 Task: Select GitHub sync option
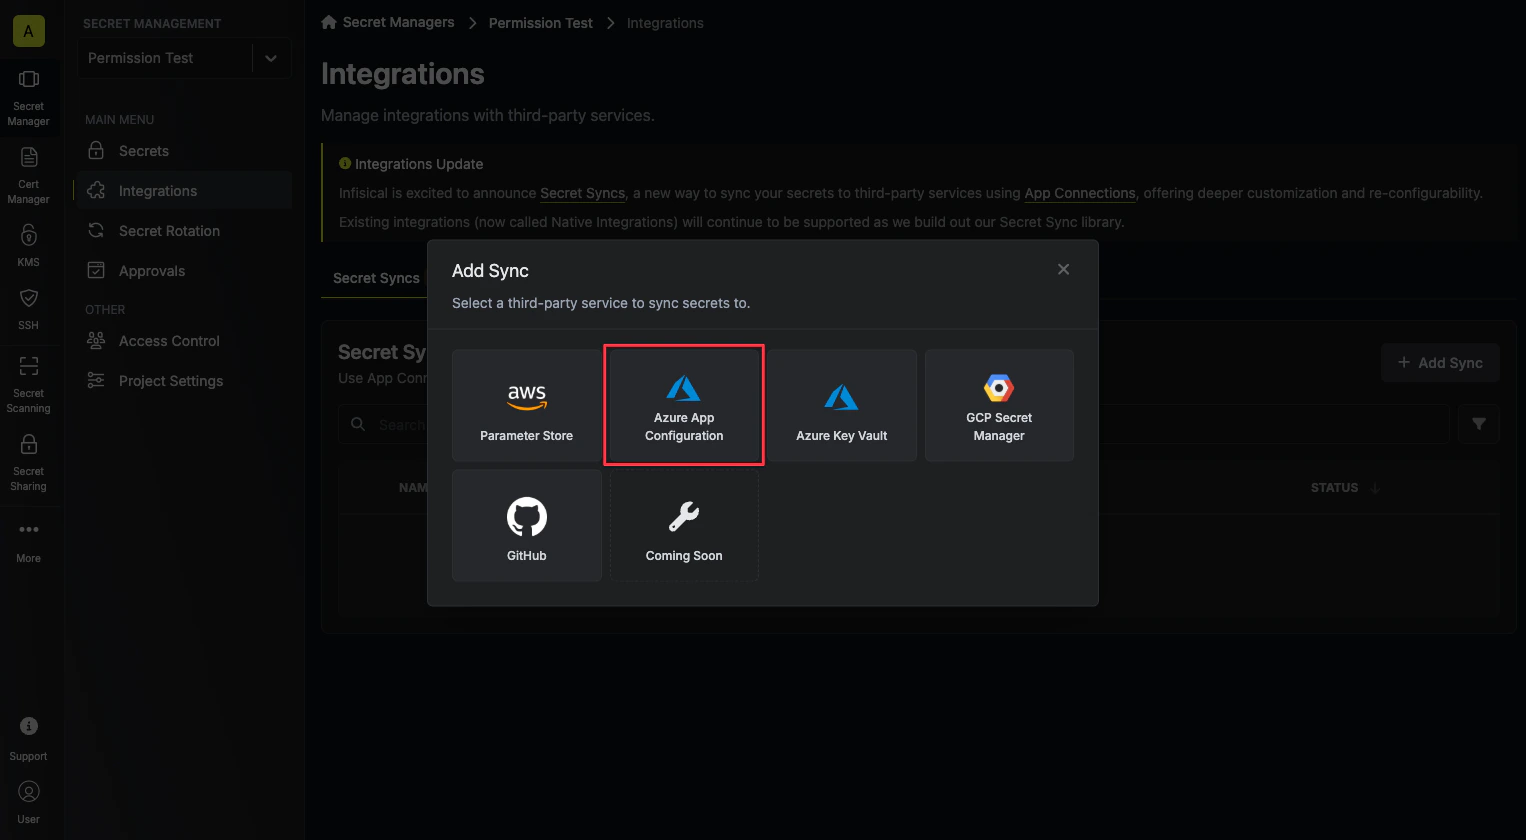coord(526,525)
